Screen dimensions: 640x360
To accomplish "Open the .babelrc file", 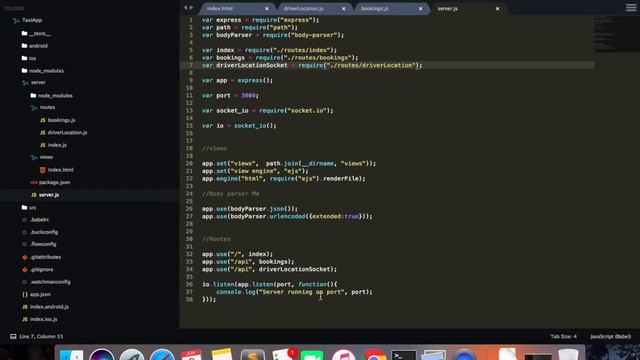I will (x=40, y=220).
